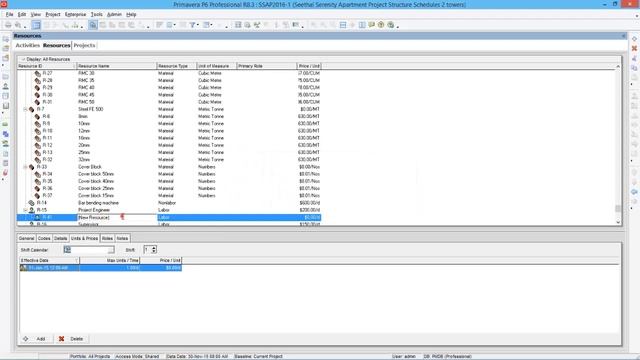Open the Codes details tab
640x360 pixels.
pos(44,238)
